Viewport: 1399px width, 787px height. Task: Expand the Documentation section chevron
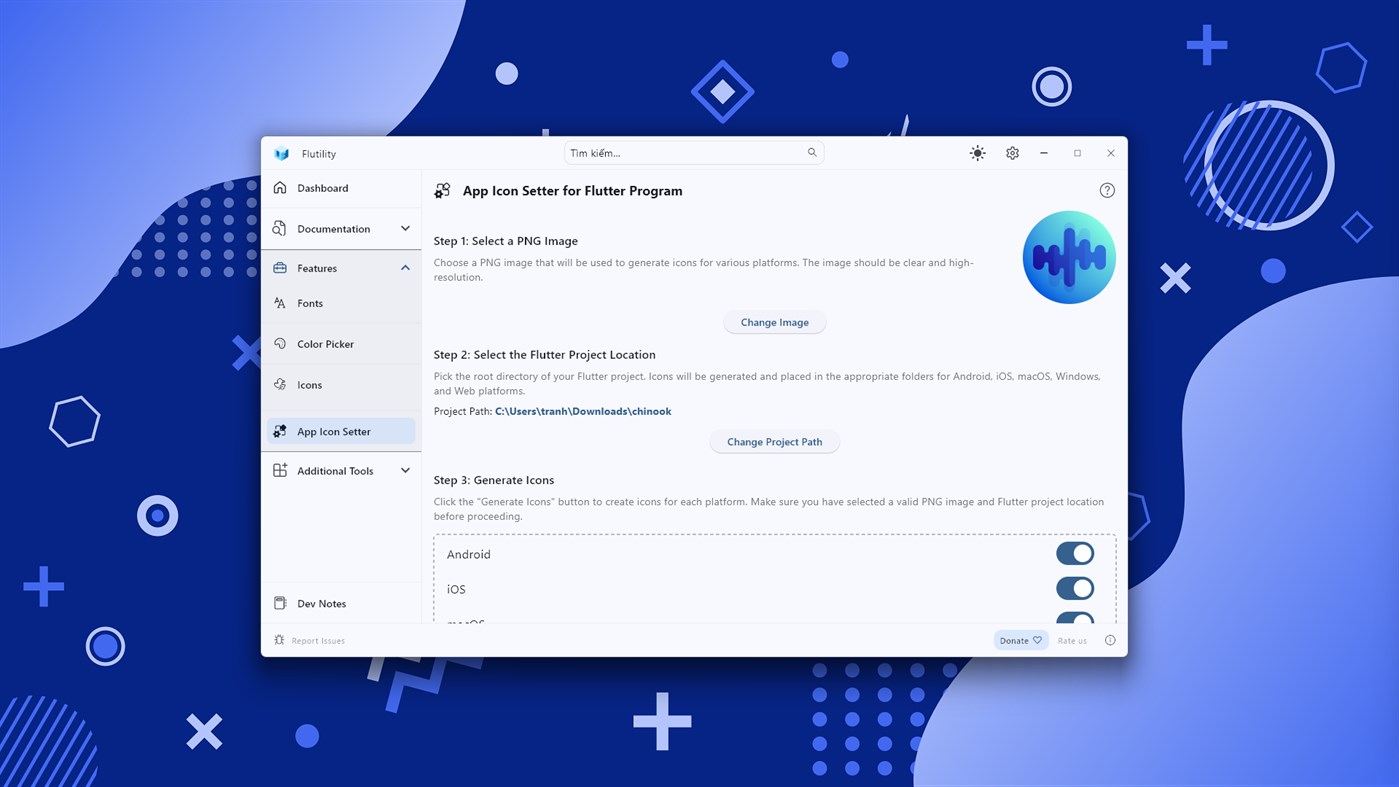click(x=405, y=228)
